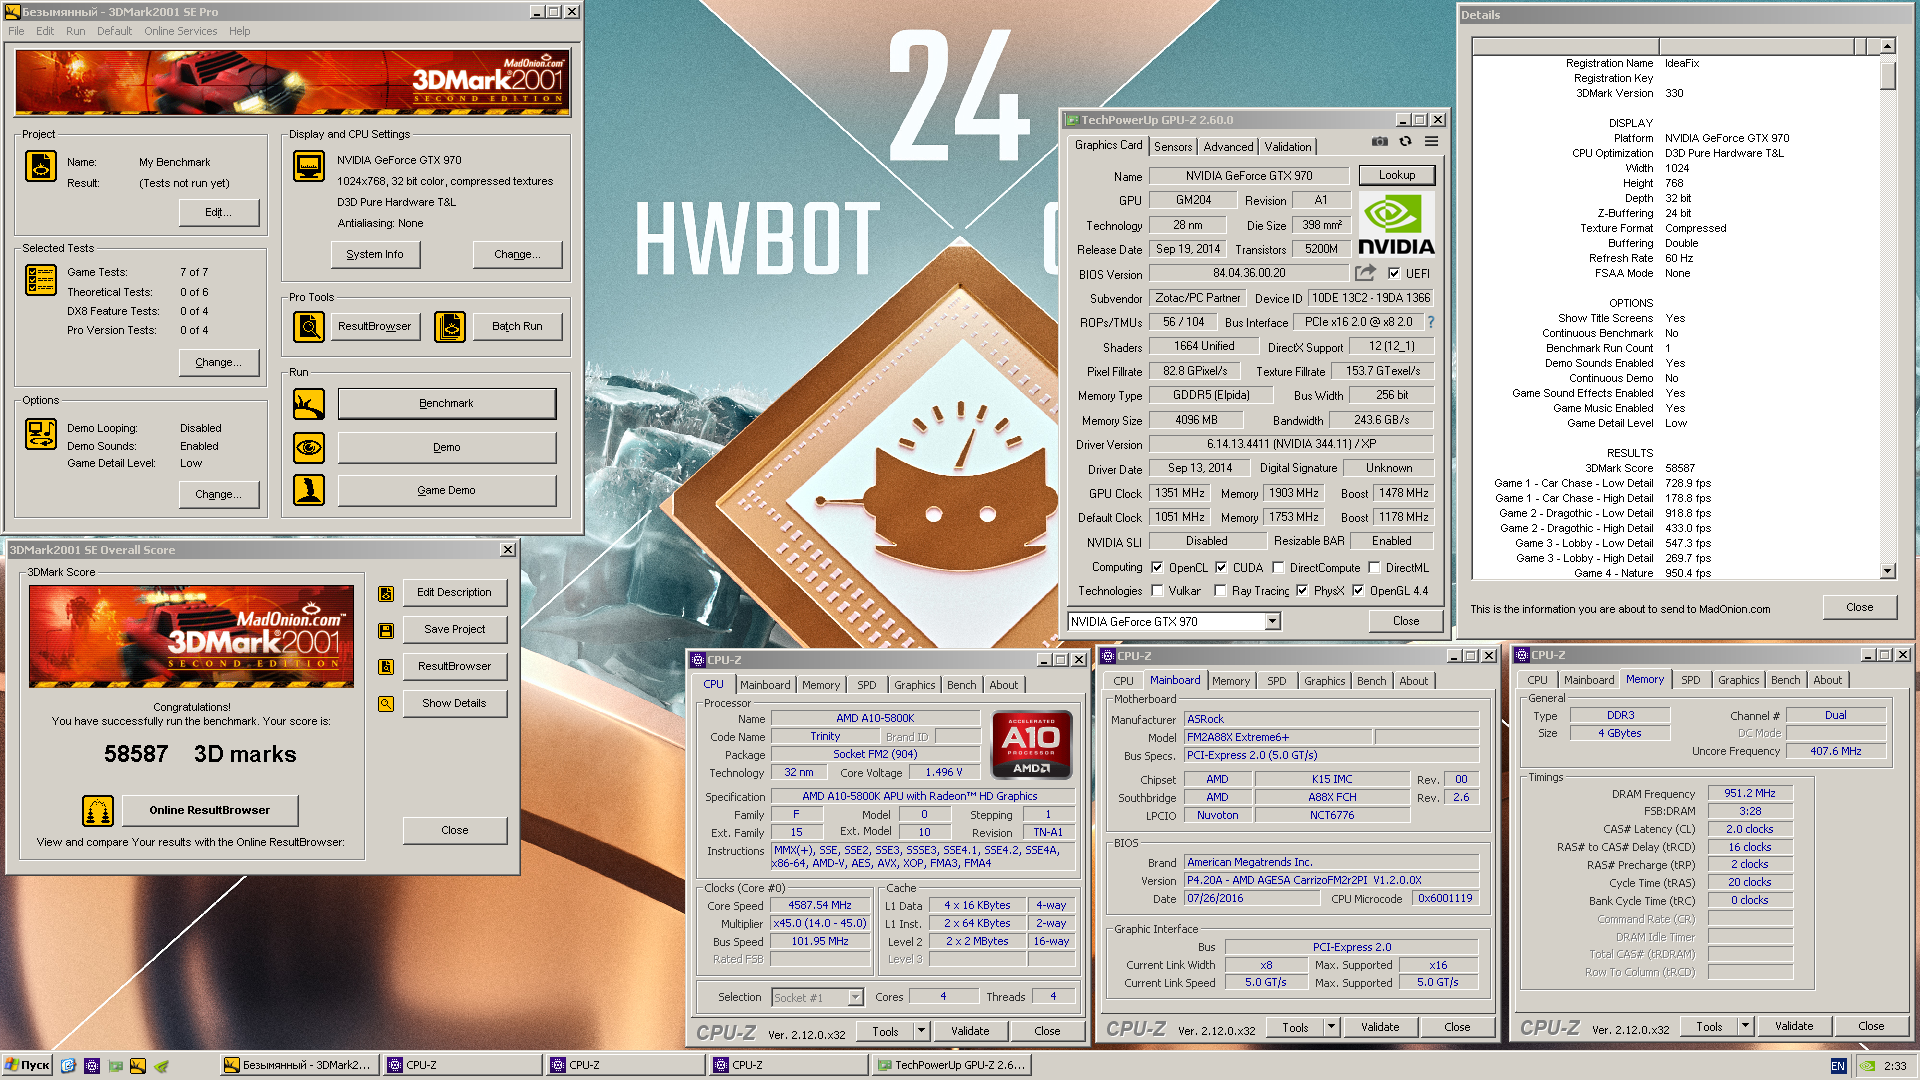The image size is (1920, 1080).
Task: Open SPD tab in CPU-Z Memory window
Action: tap(1690, 680)
